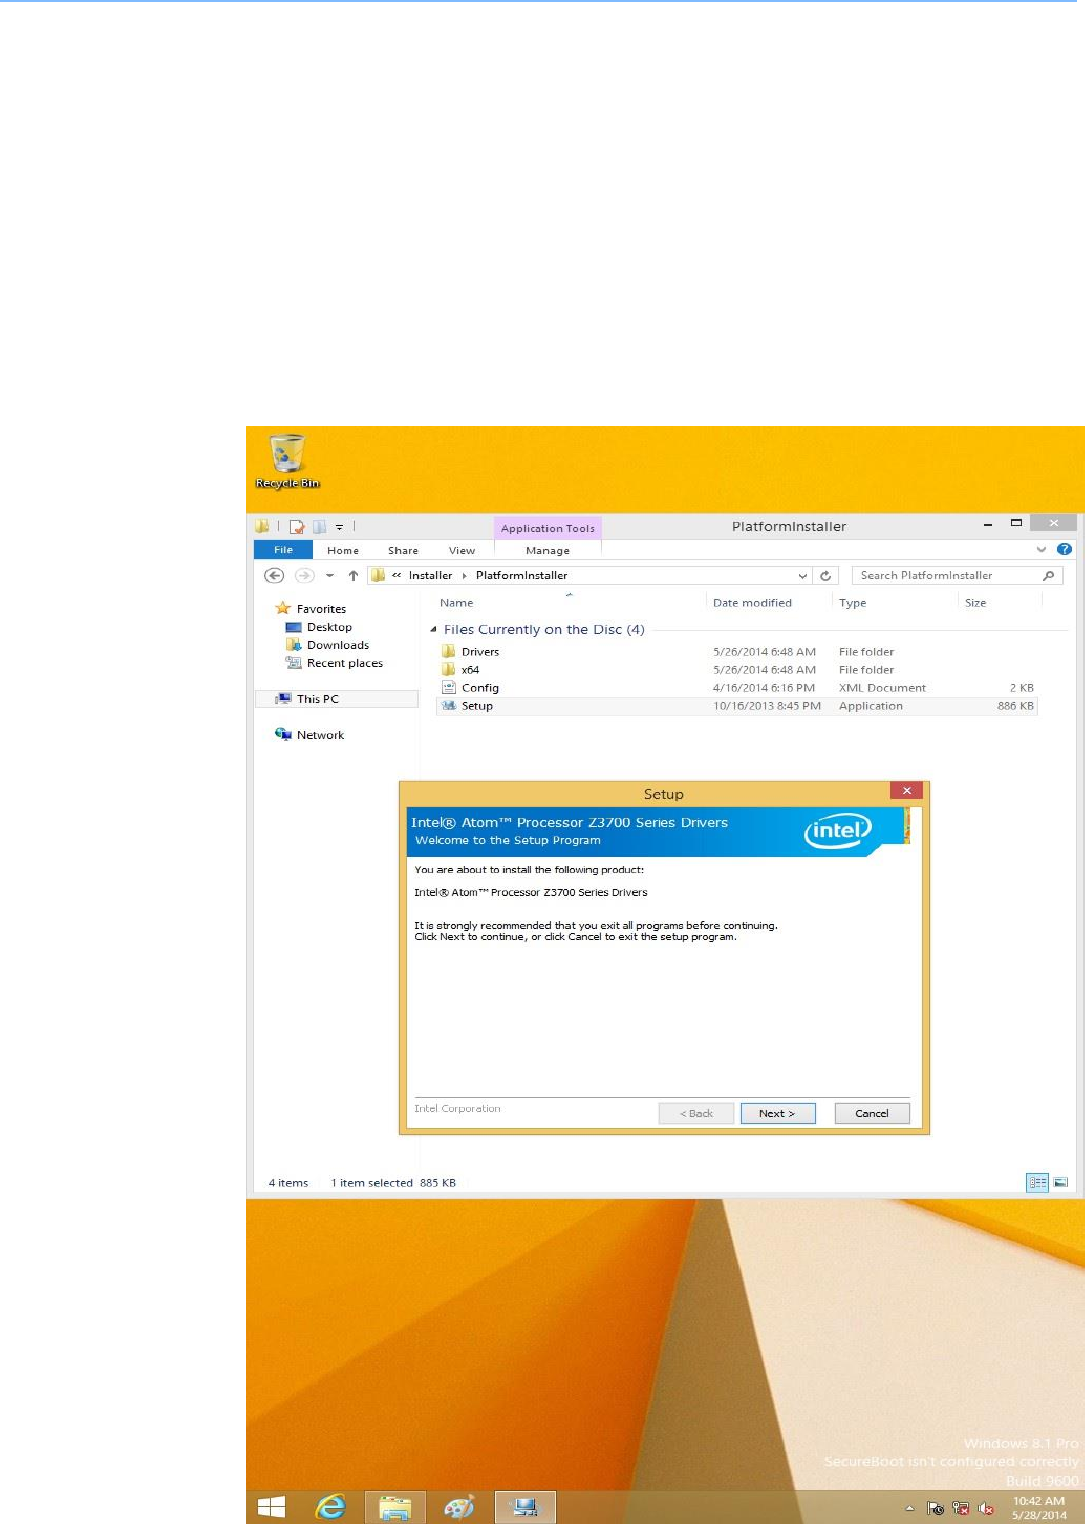Click the New folder quick access icon
This screenshot has height=1524, width=1085.
pyautogui.click(x=320, y=526)
